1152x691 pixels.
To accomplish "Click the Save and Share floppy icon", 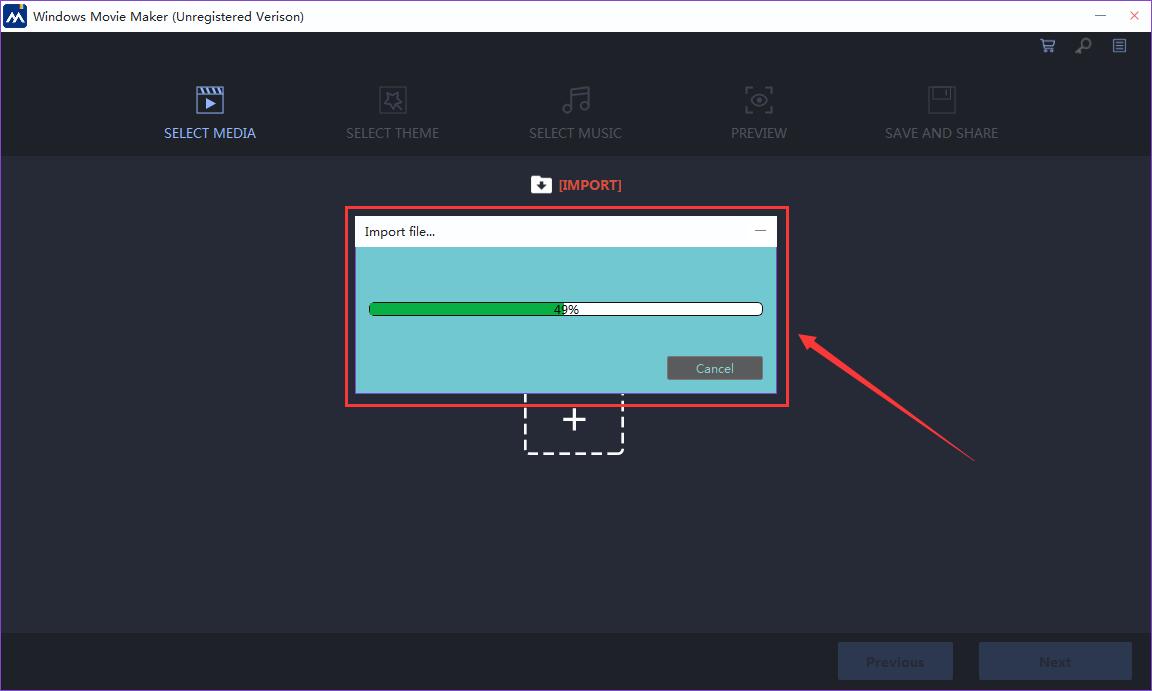I will [941, 100].
